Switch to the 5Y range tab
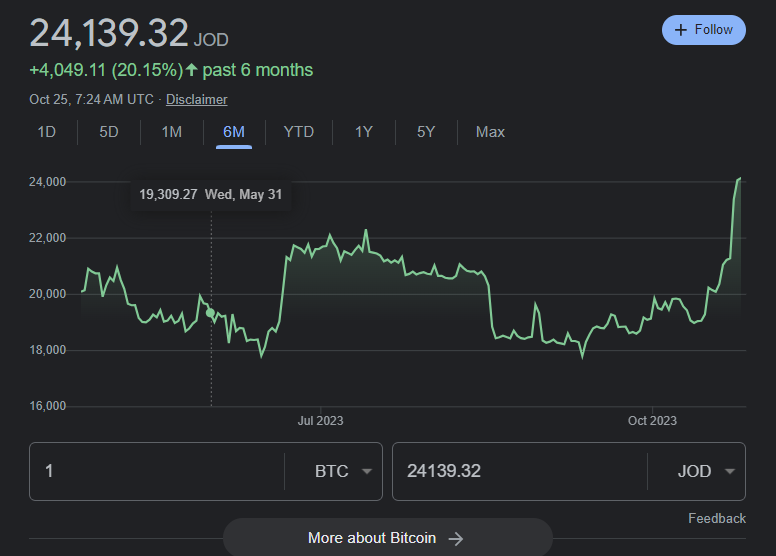776x556 pixels. 426,132
